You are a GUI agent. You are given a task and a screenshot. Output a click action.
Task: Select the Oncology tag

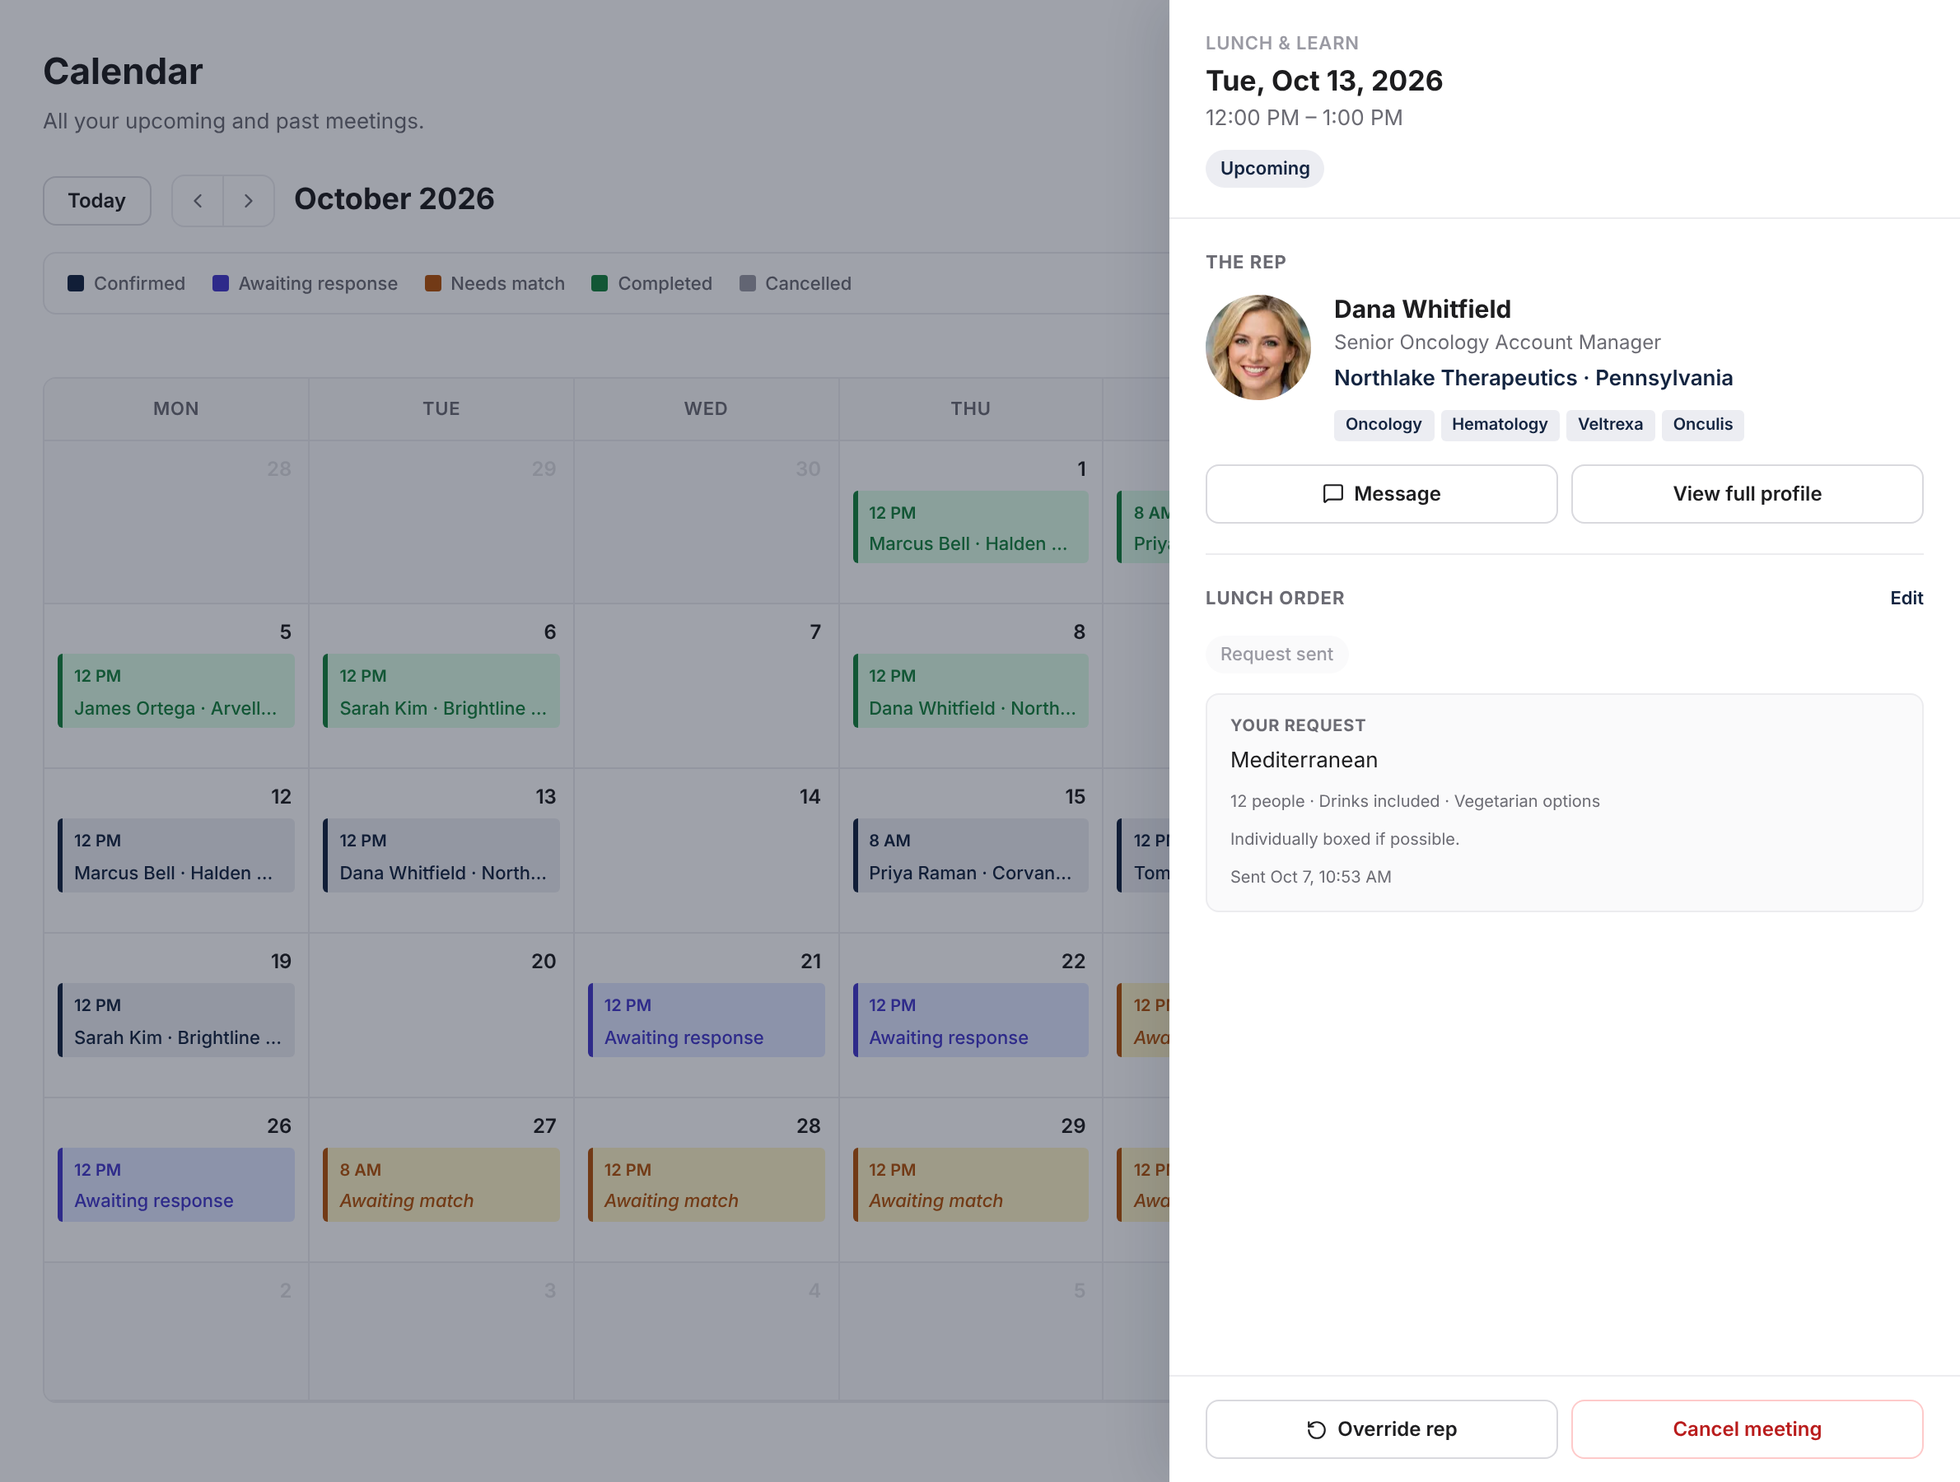1383,424
